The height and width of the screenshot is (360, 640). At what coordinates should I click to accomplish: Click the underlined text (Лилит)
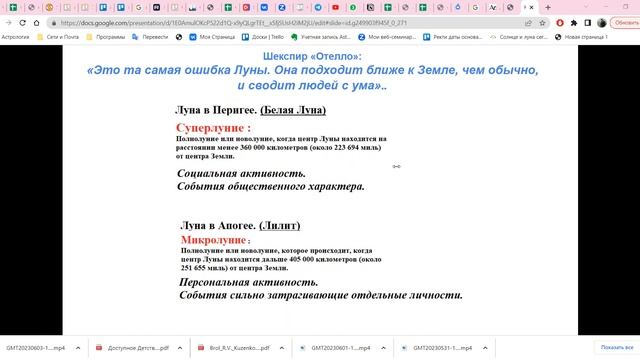(x=280, y=225)
